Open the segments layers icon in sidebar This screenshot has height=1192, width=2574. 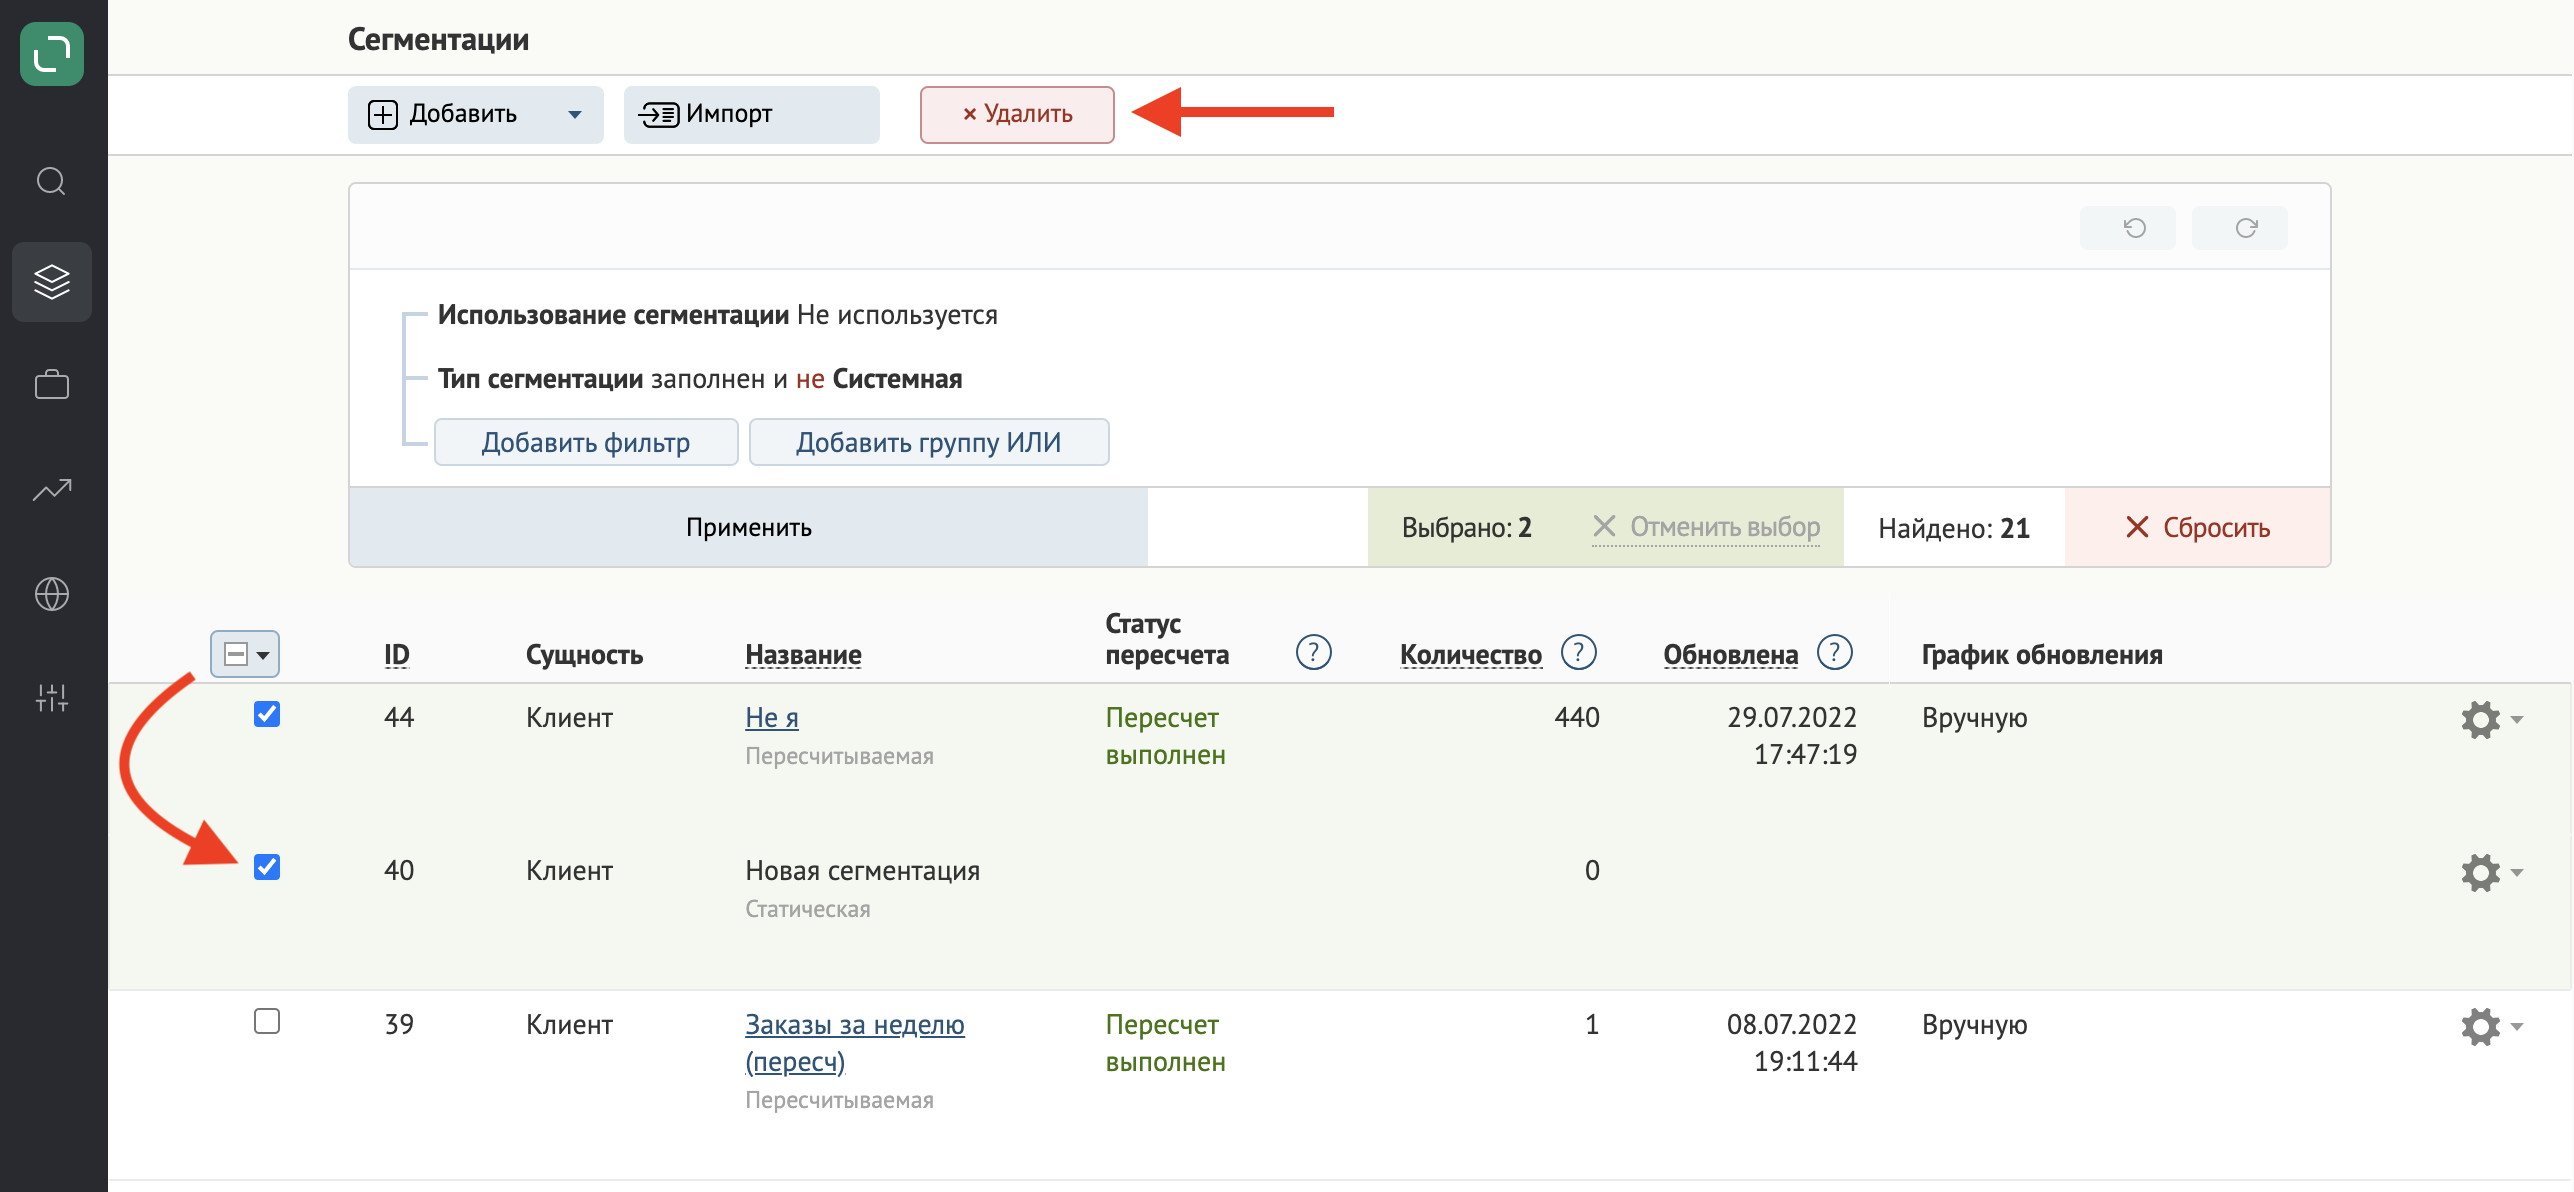pyautogui.click(x=52, y=282)
